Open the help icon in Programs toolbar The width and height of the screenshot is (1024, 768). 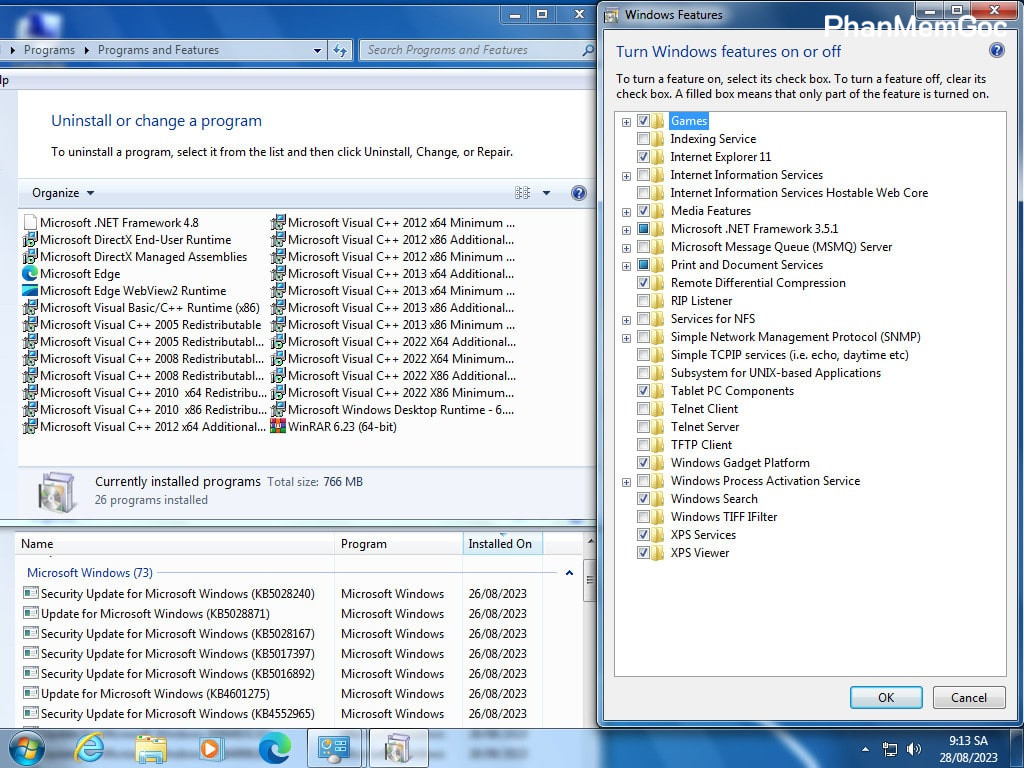point(578,193)
